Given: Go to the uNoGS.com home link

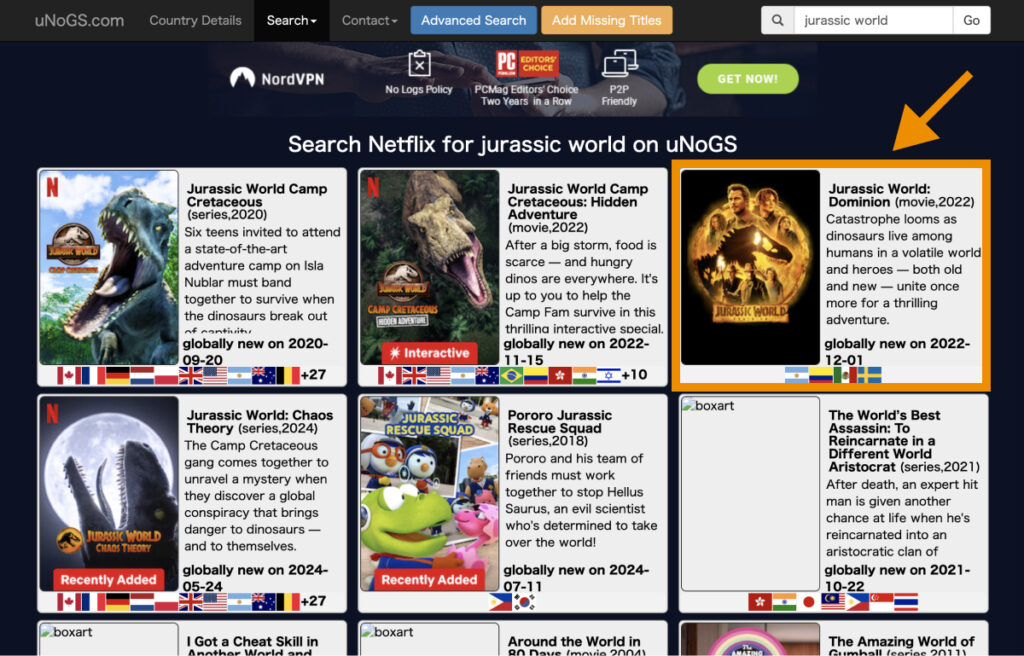Looking at the screenshot, I should (80, 20).
